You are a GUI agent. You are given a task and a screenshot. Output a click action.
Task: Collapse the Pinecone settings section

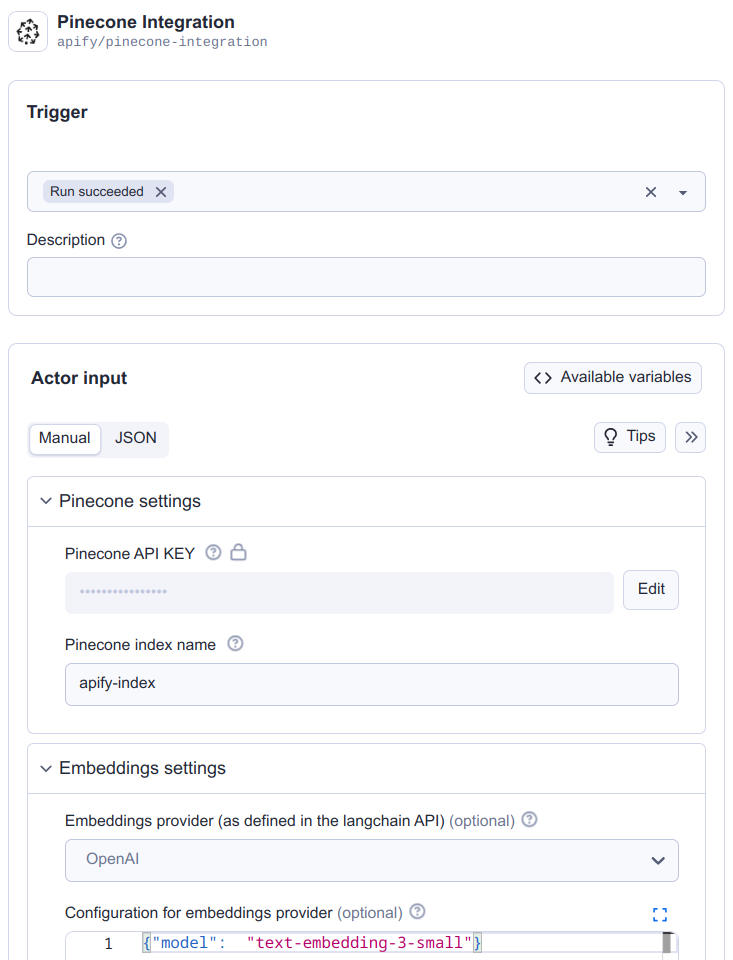click(x=46, y=500)
